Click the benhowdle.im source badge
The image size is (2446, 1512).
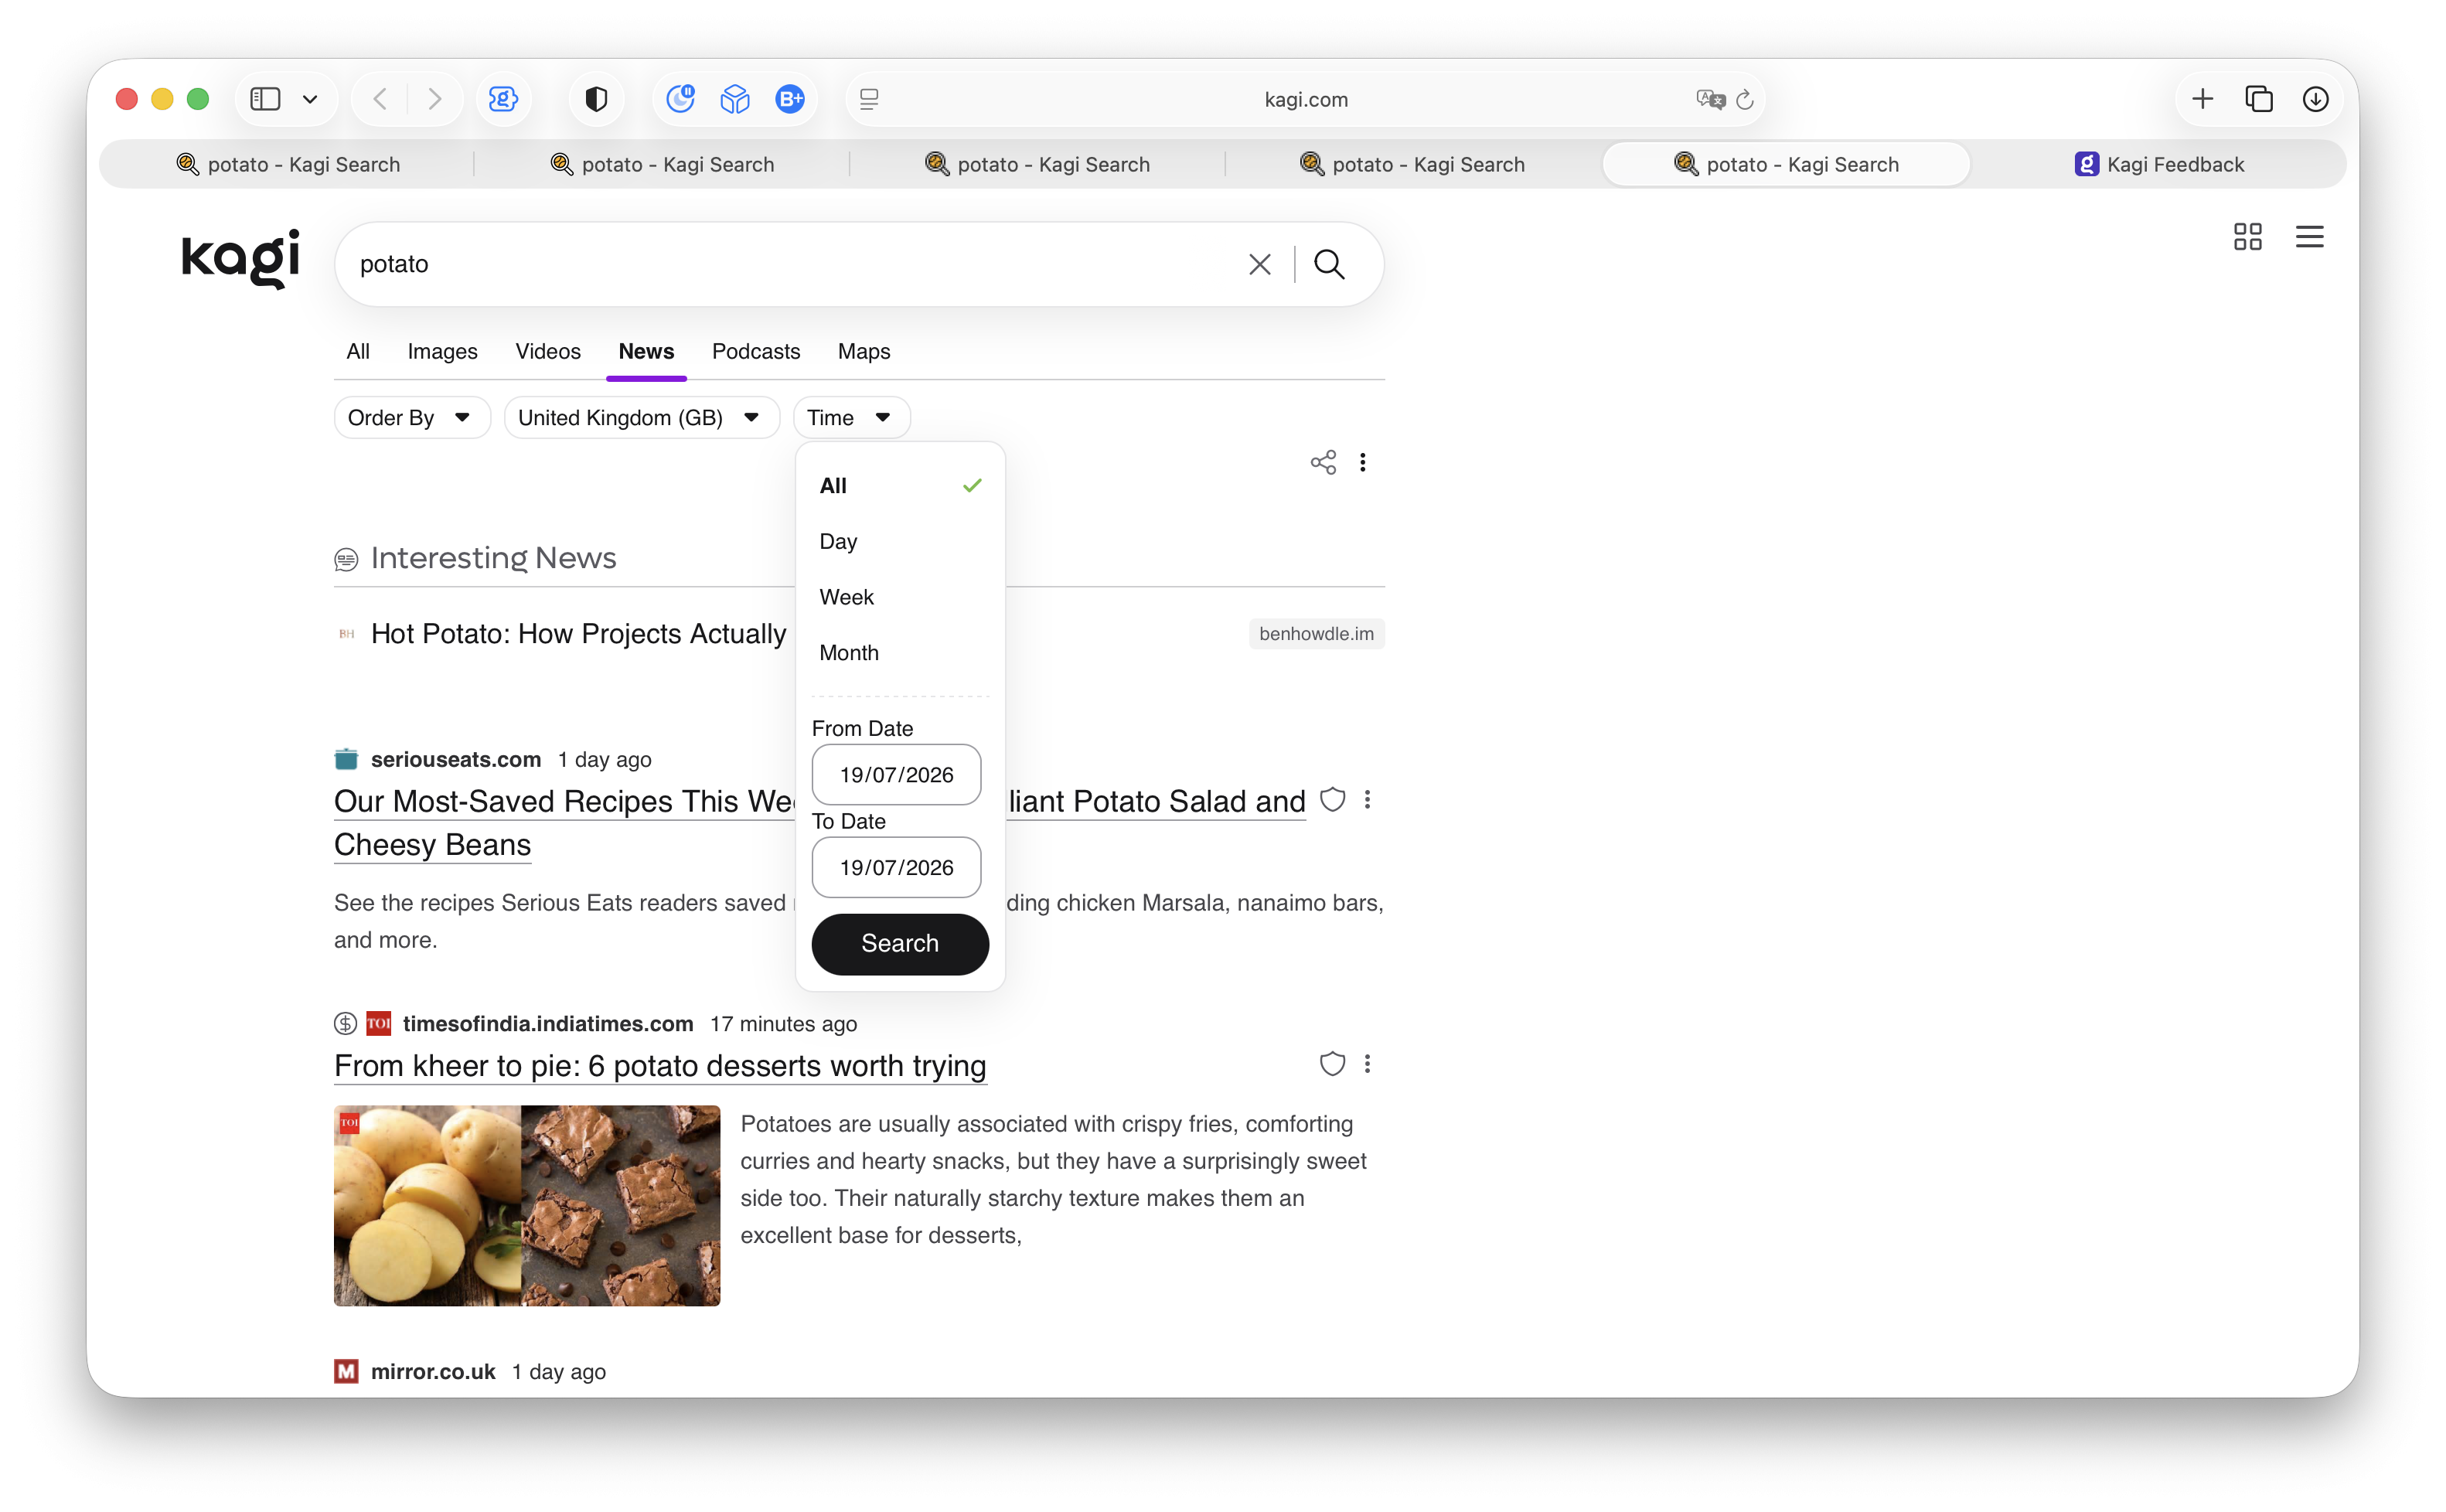1316,634
